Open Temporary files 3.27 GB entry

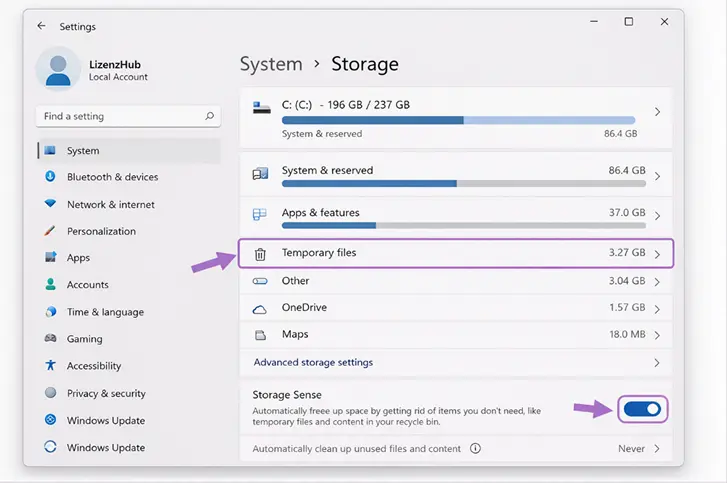[456, 253]
